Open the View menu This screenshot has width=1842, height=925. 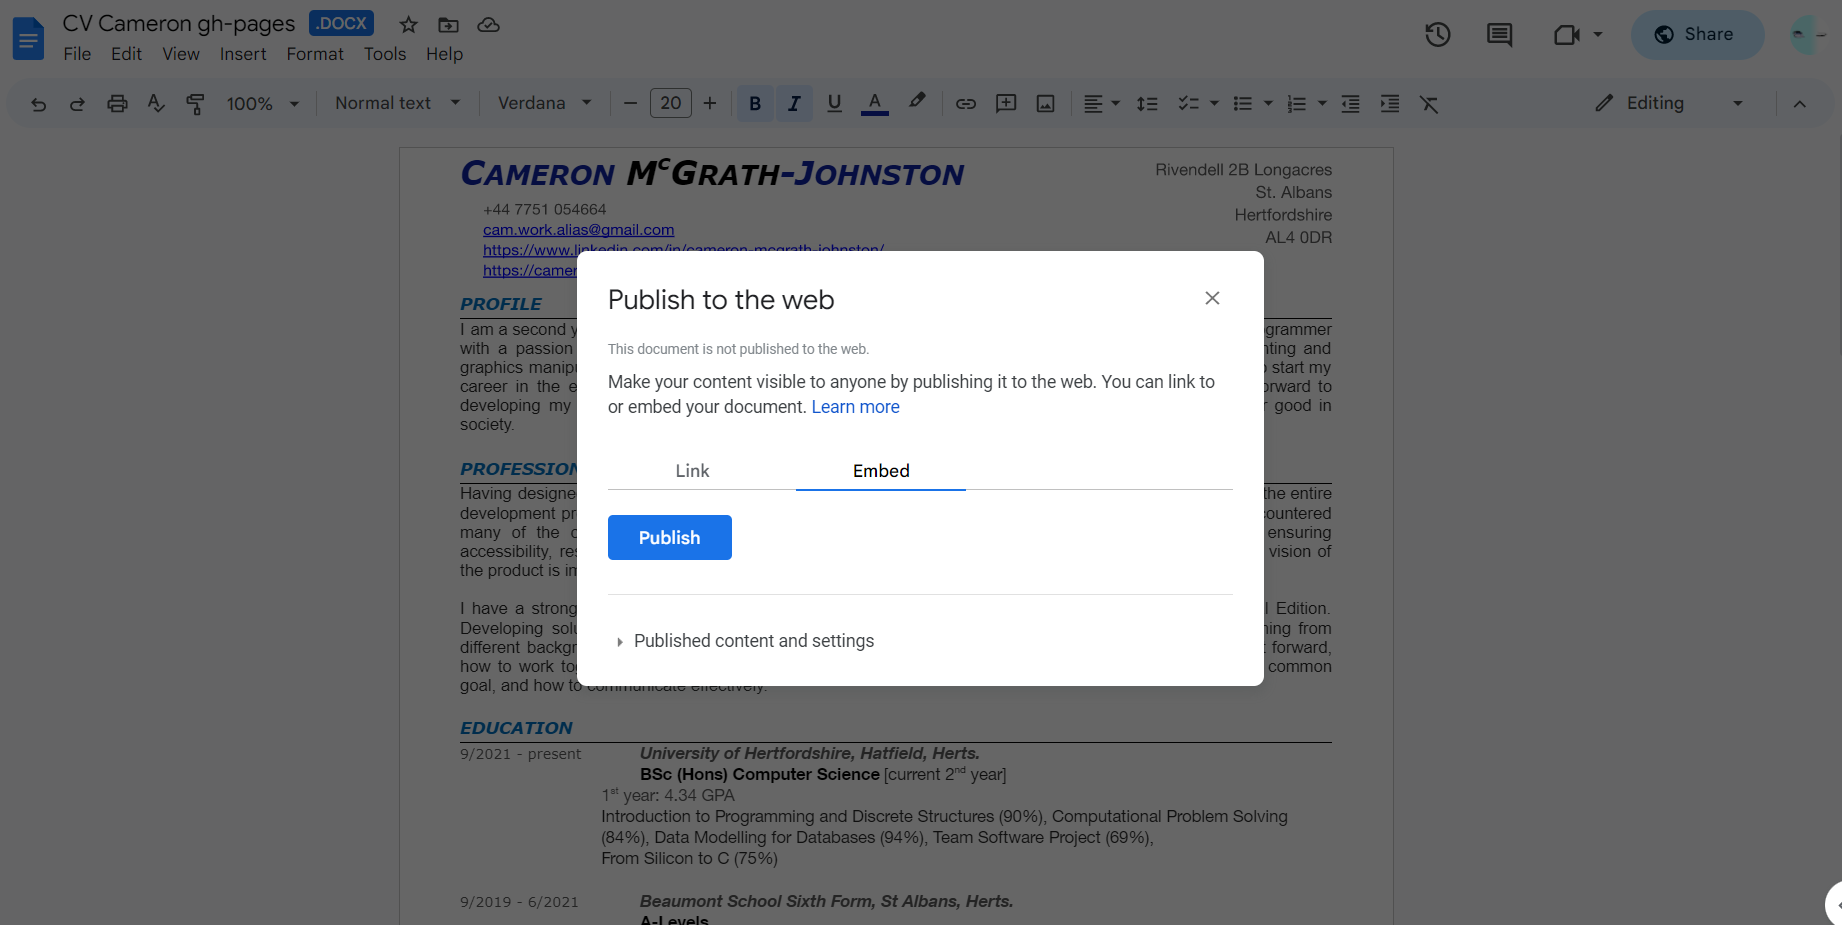[x=181, y=54]
